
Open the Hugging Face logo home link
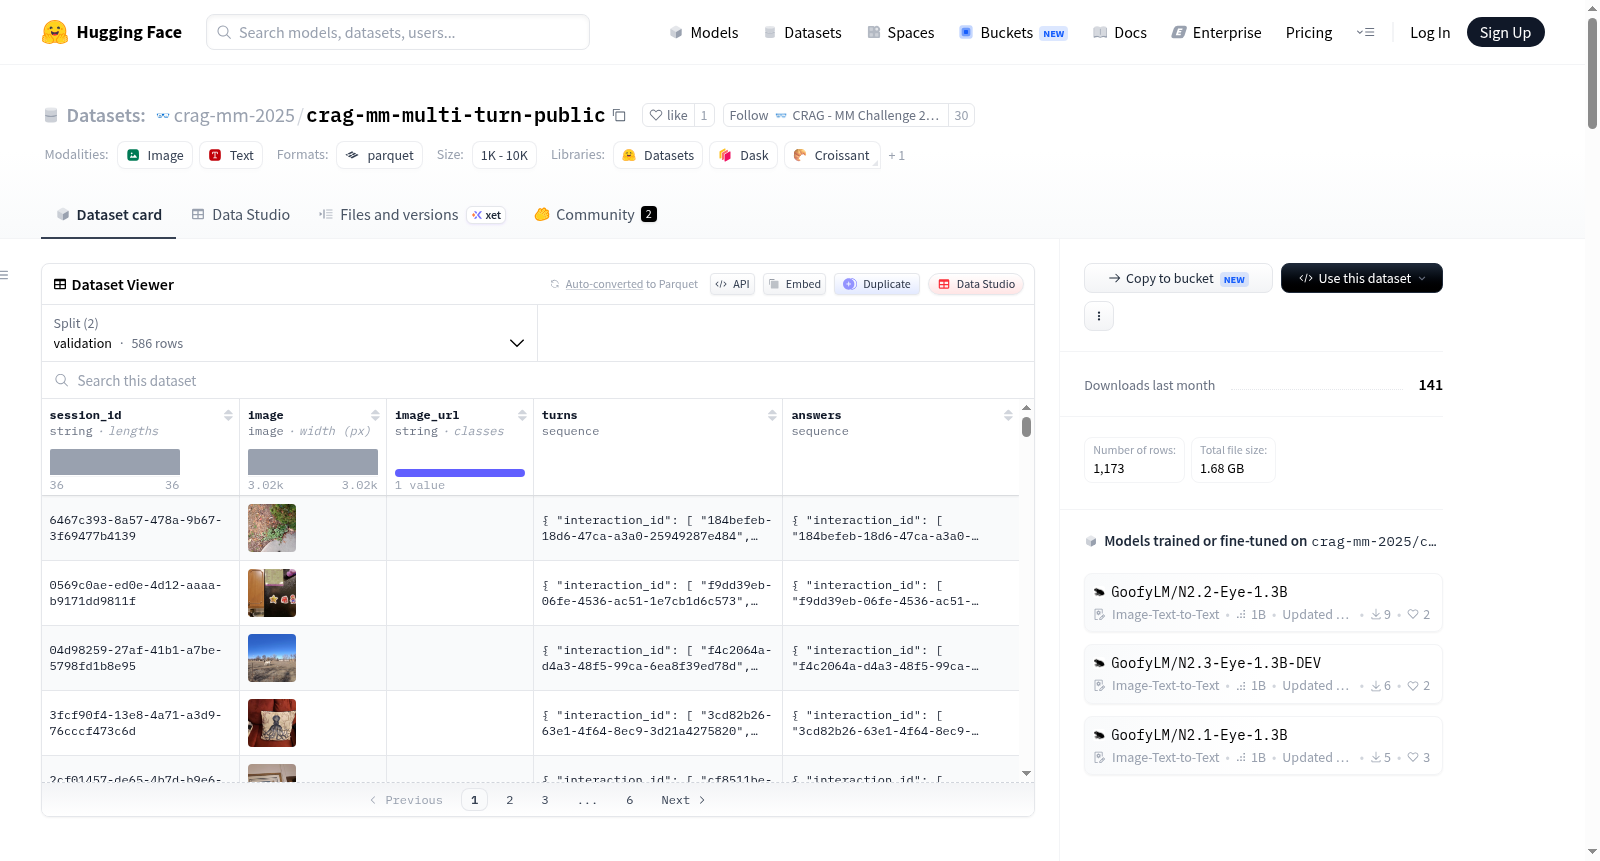point(112,32)
